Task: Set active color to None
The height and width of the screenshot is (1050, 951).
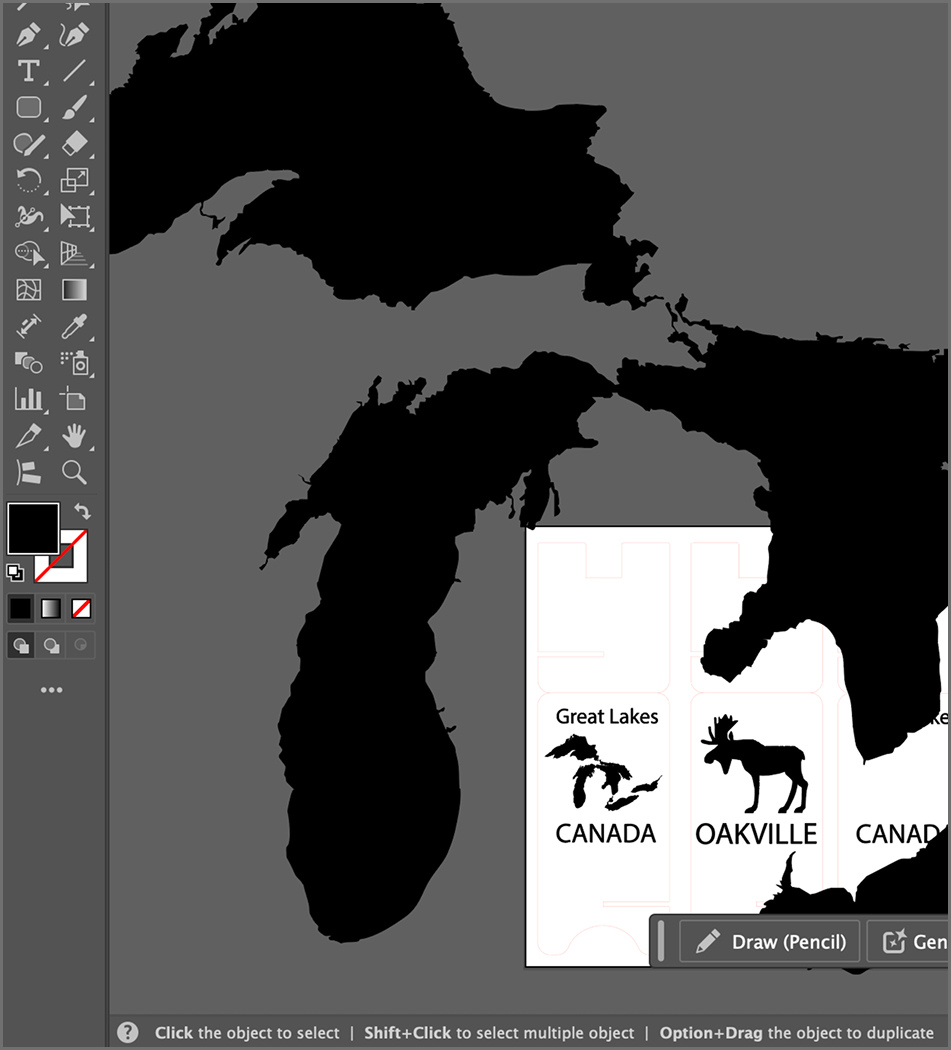Action: click(x=80, y=608)
